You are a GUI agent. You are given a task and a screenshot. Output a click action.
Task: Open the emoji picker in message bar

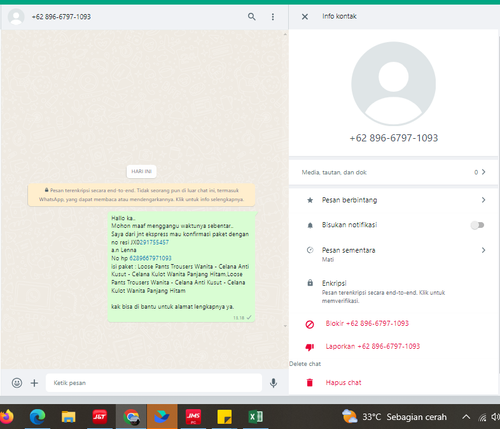17,383
